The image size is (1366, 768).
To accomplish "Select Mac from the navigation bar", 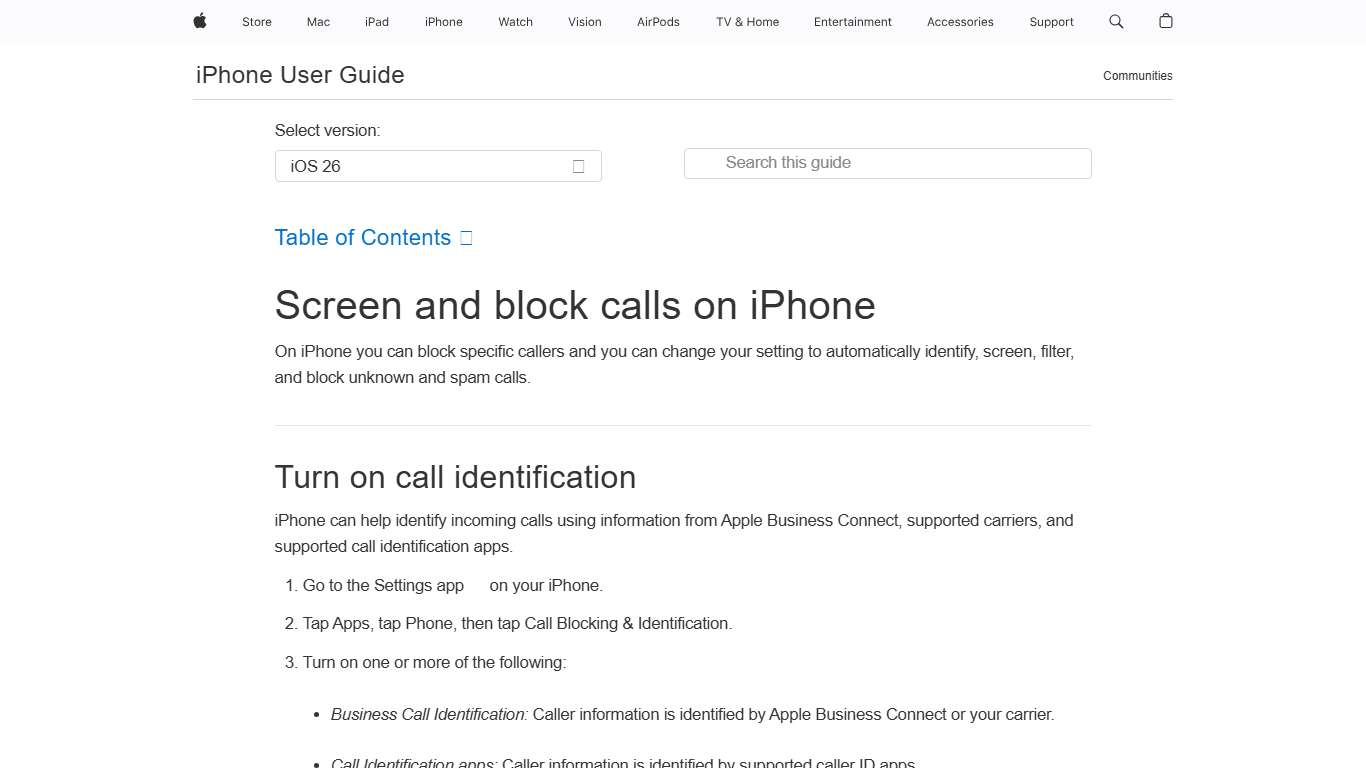I will (x=317, y=21).
